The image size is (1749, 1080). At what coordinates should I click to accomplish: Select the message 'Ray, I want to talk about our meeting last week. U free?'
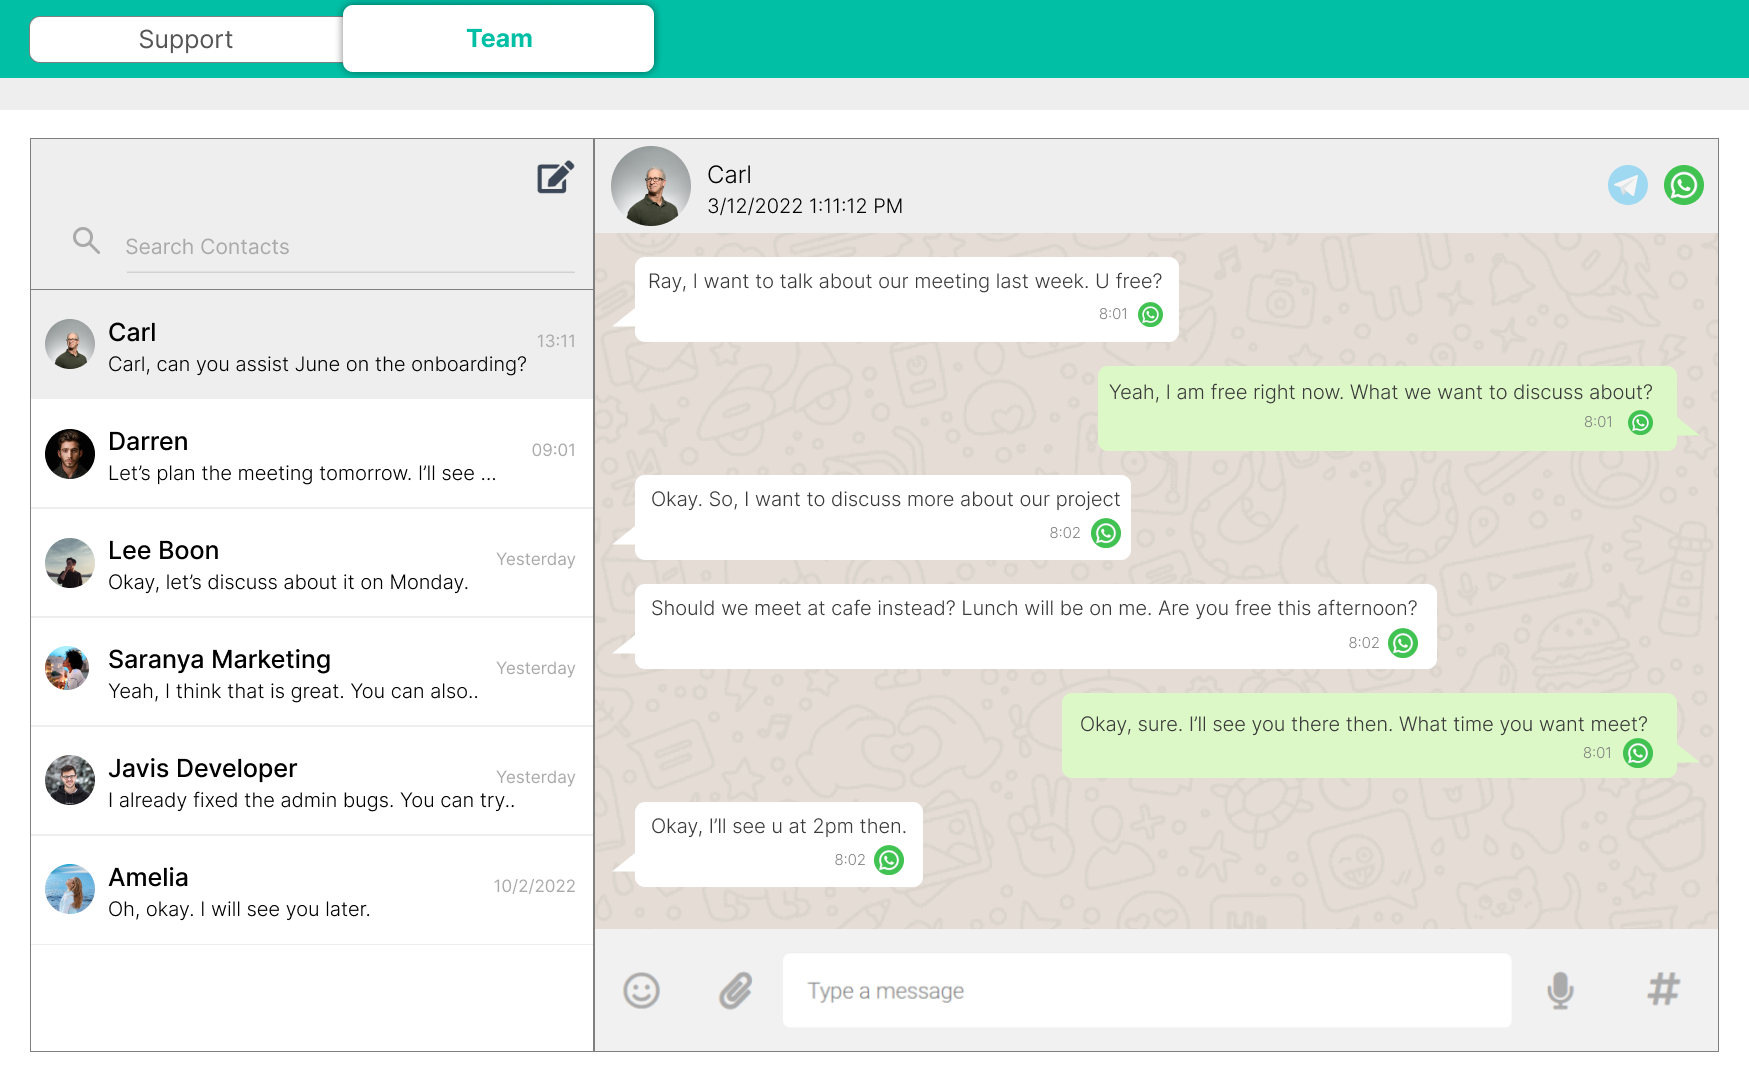point(906,299)
